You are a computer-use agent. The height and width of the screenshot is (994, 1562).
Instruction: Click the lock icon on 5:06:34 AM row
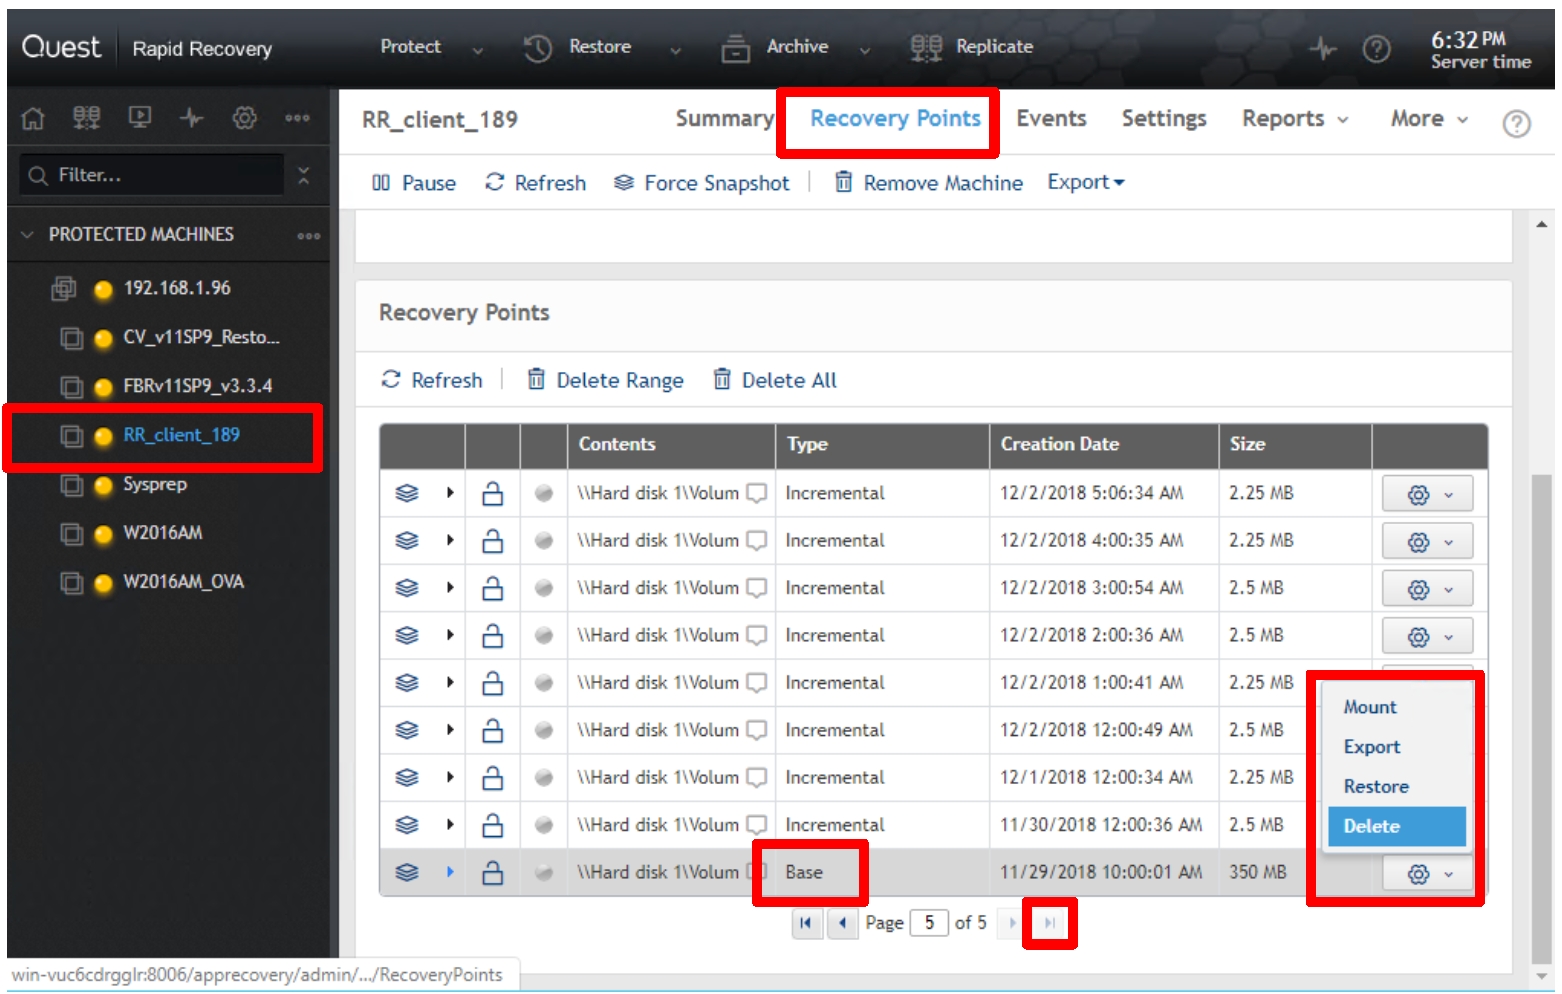click(493, 494)
